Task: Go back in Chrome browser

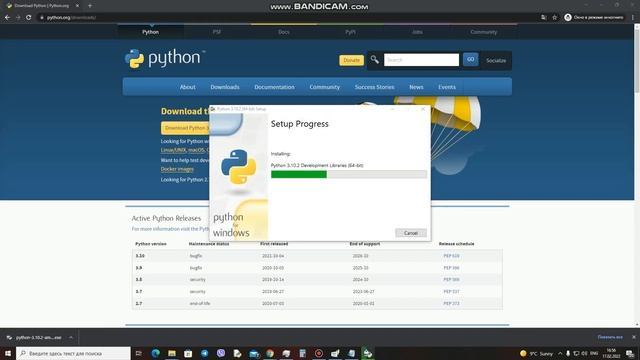Action: pos(7,18)
